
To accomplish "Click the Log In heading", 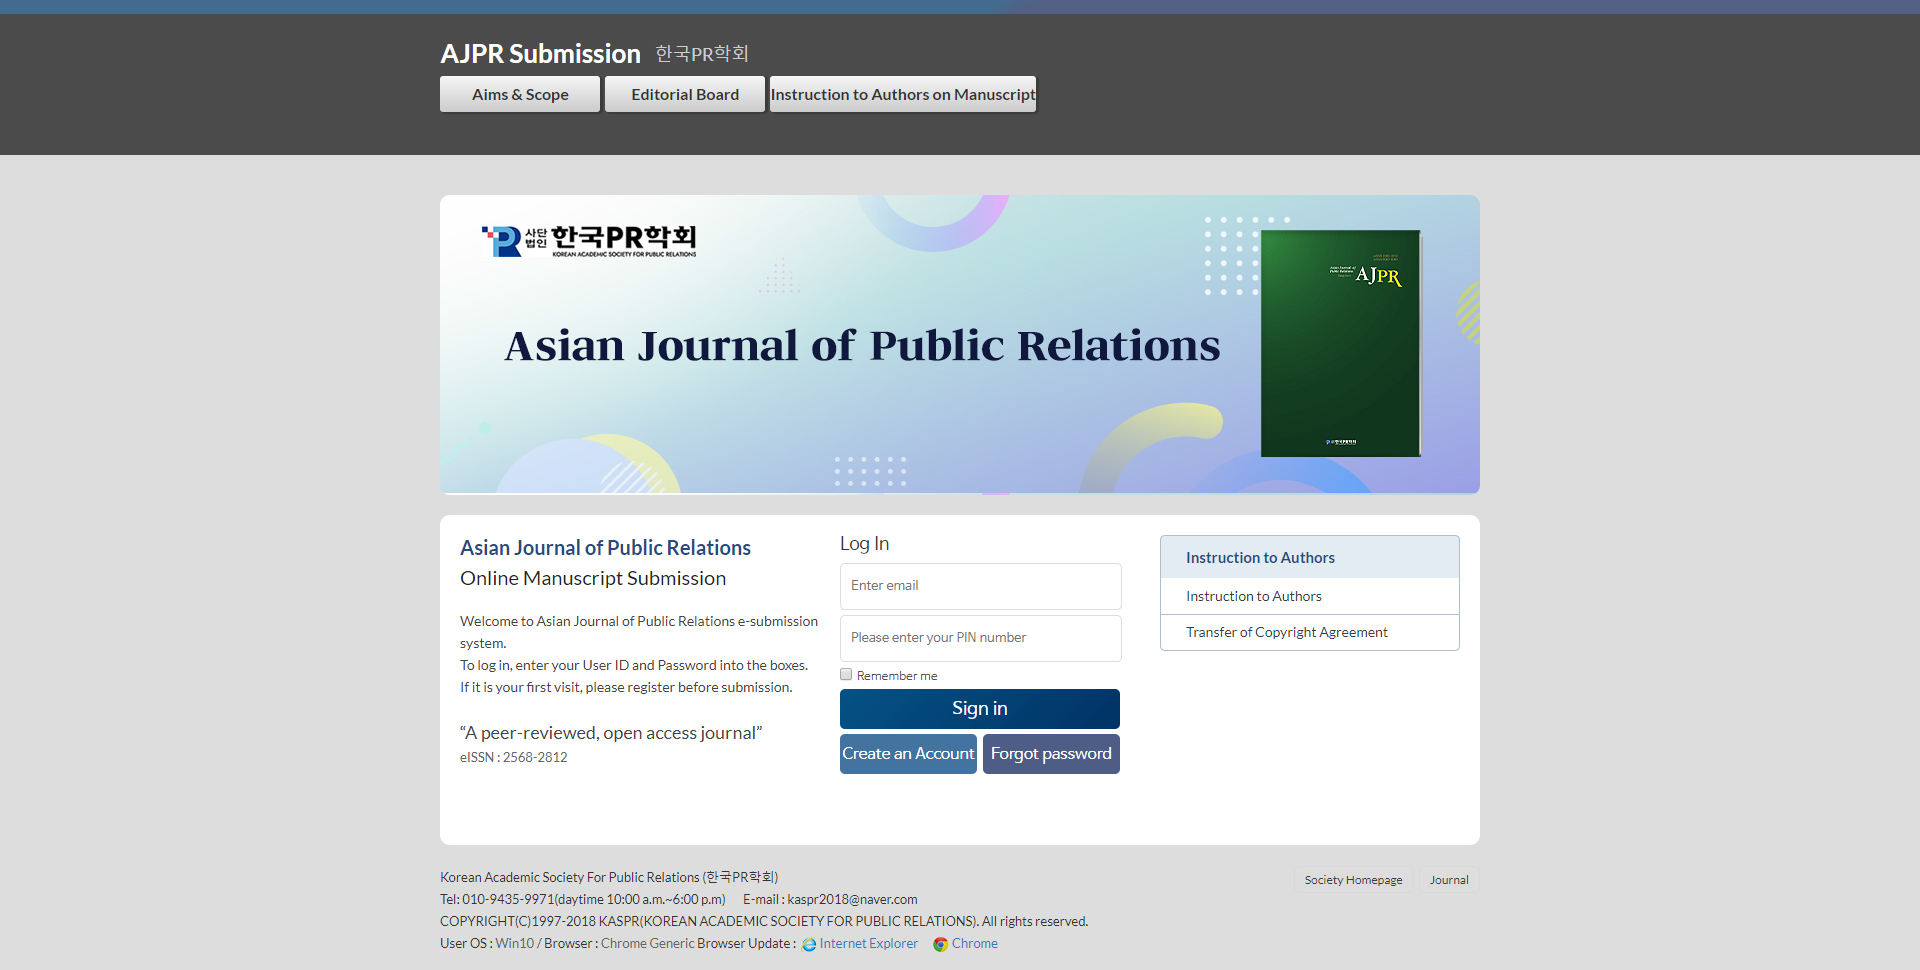I will coord(864,543).
